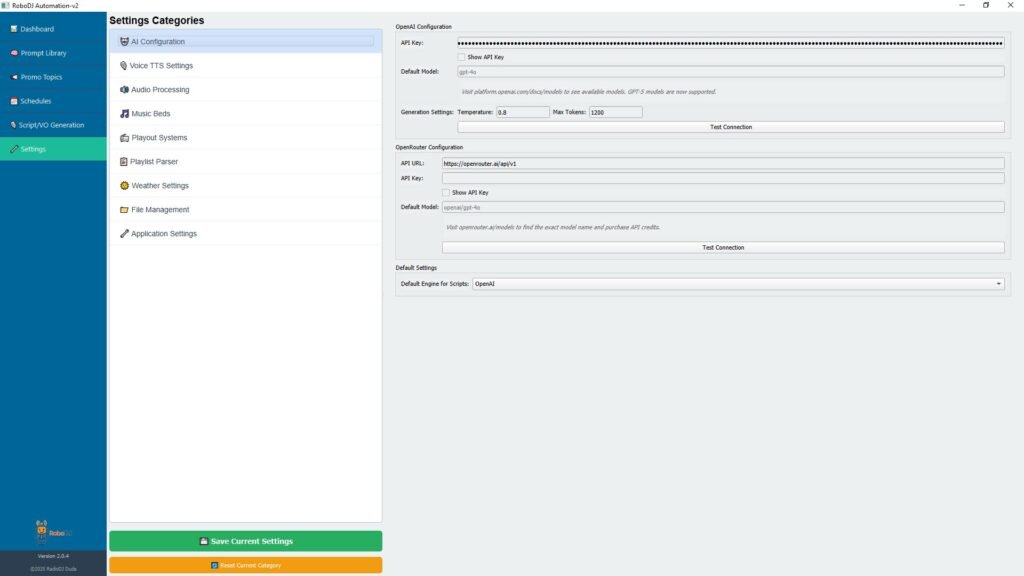Open the Dashboard sidebar tab
Viewport: 1024px width, 576px height.
[37, 29]
